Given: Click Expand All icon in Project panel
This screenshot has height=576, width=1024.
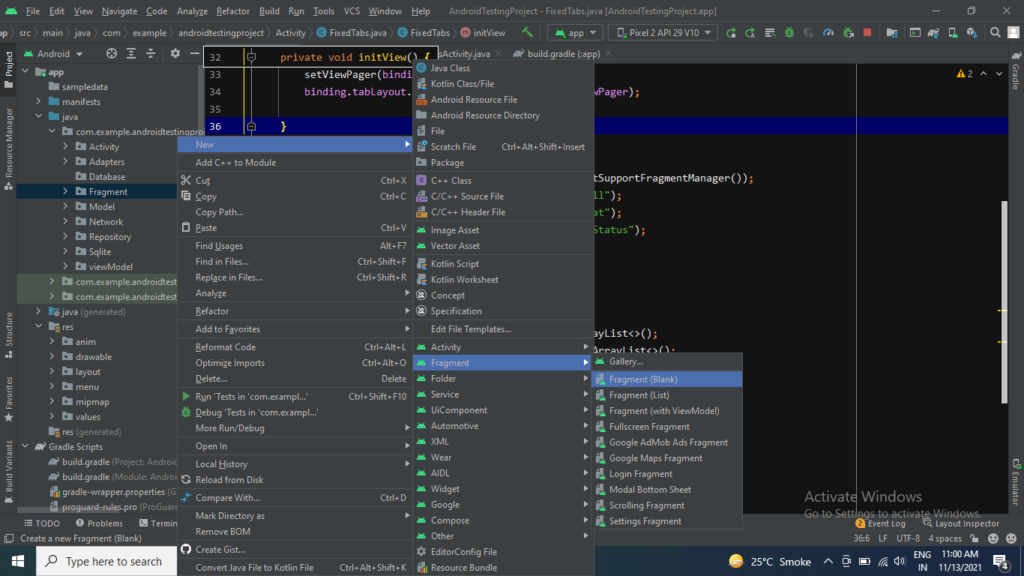Looking at the screenshot, I should click(131, 54).
